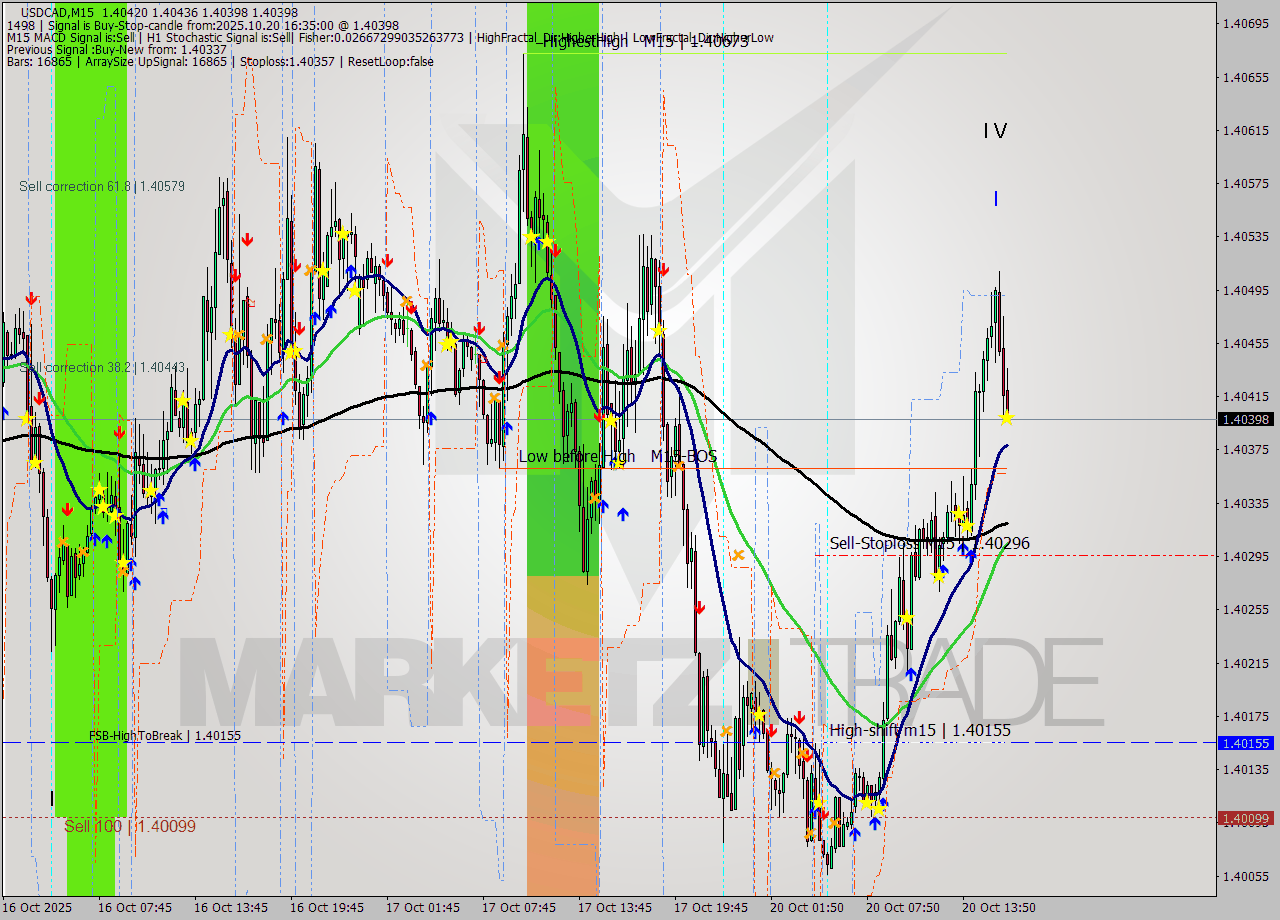Image resolution: width=1280 pixels, height=920 pixels.
Task: Click the Sell correction 61.8 | 1.40579 text label
Action: (x=100, y=186)
